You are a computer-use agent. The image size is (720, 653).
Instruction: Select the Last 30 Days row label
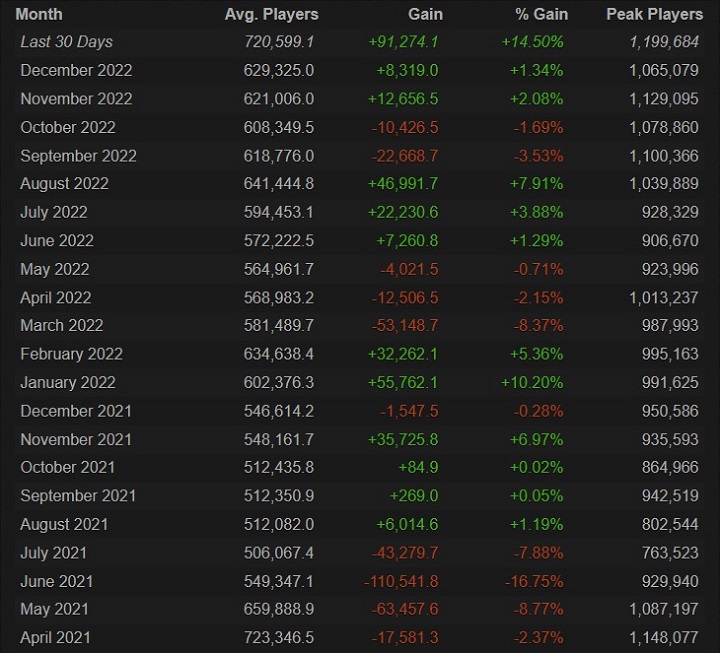click(x=67, y=42)
